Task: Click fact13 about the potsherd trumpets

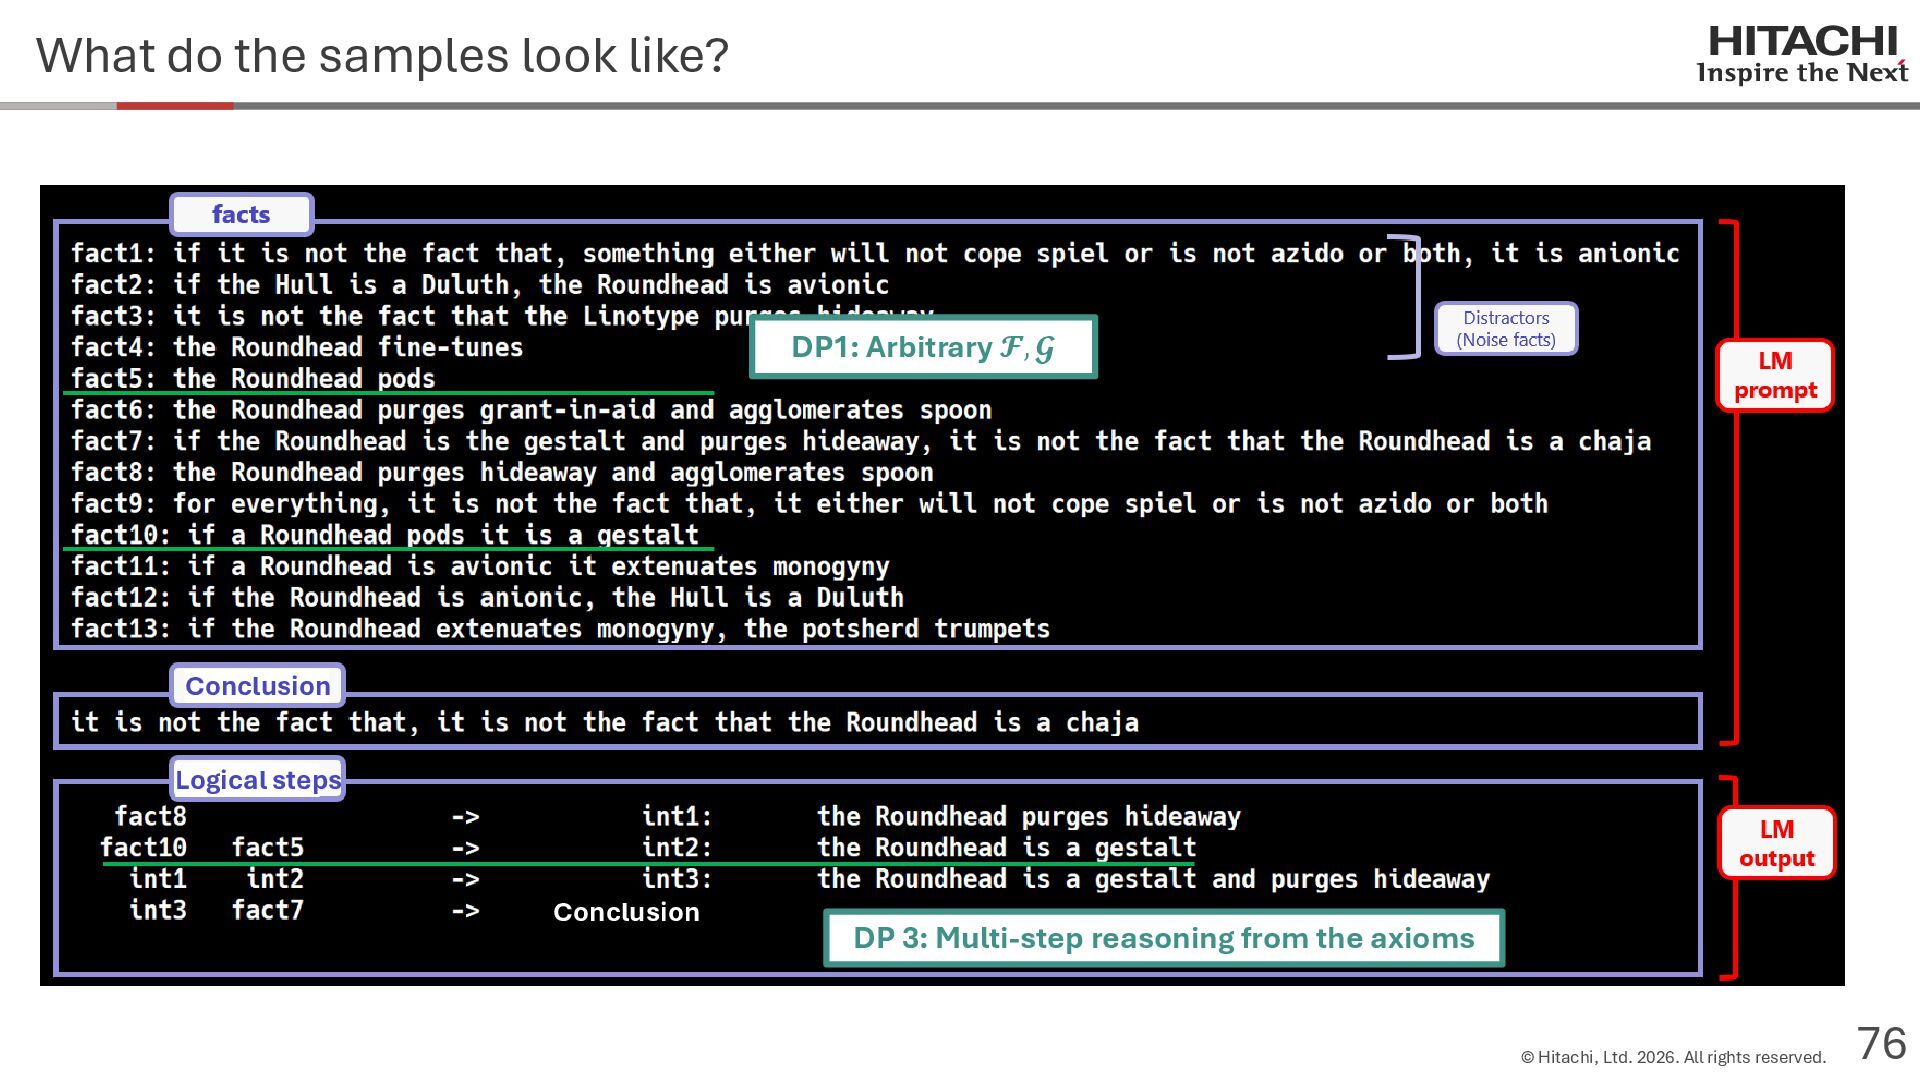Action: coord(560,629)
